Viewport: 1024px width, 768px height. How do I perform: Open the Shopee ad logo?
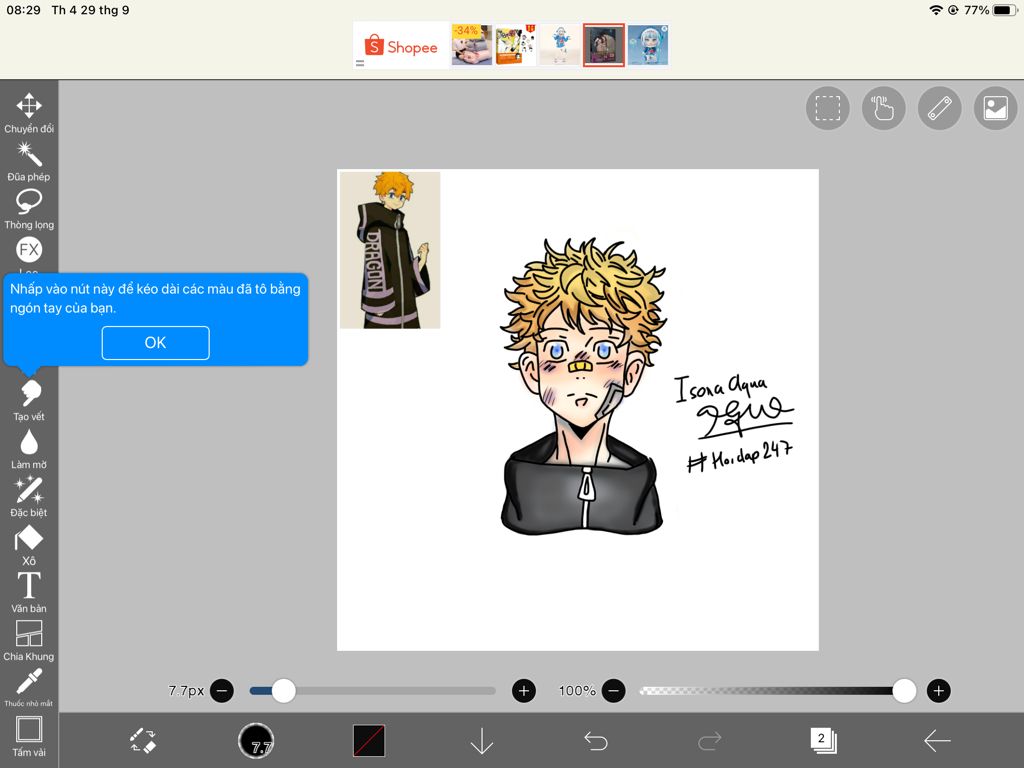[x=401, y=46]
